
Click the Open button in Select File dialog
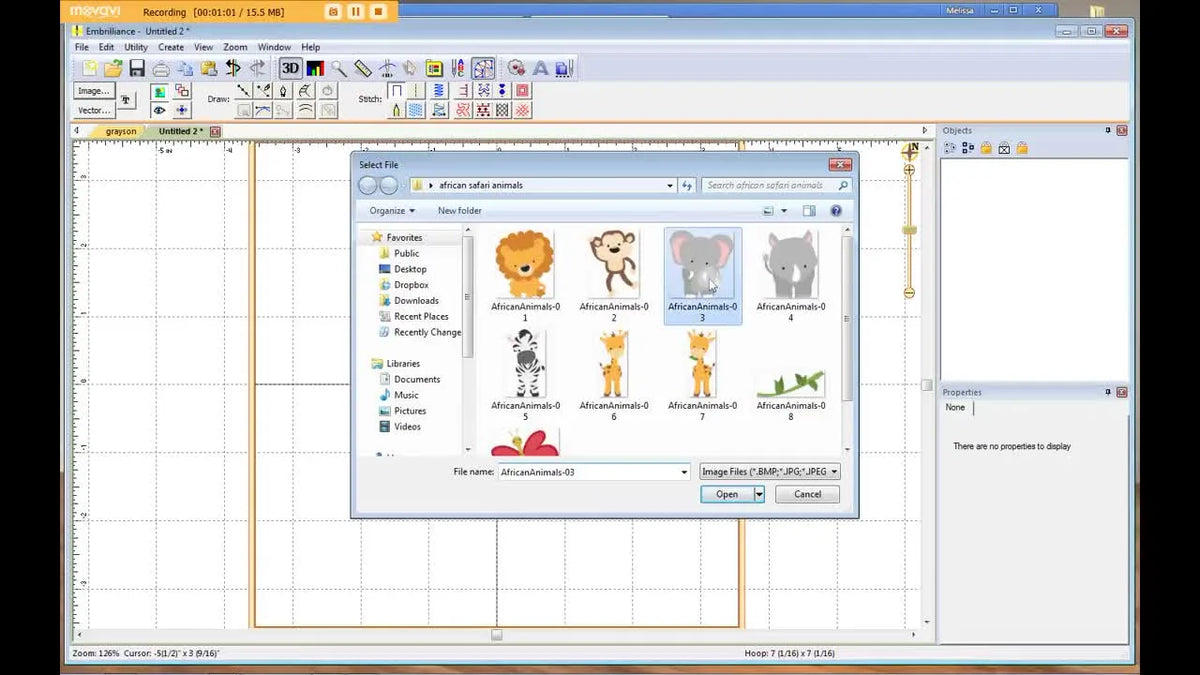727,494
